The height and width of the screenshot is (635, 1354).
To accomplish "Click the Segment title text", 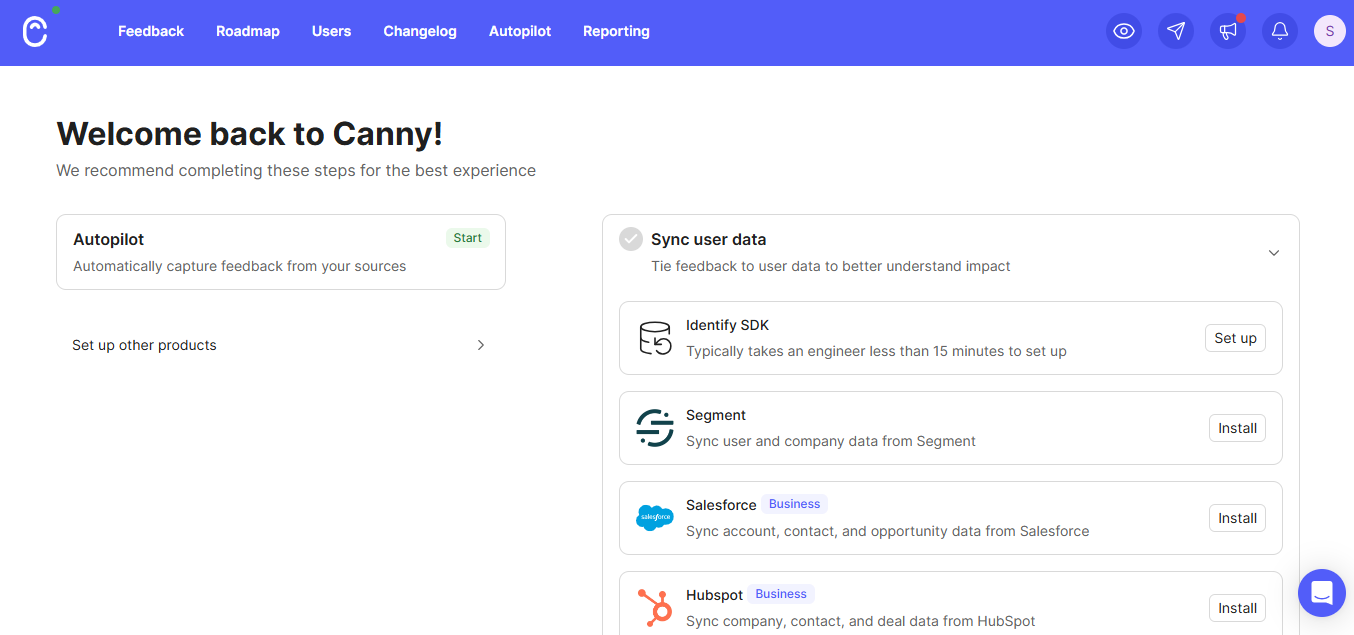I will [716, 415].
